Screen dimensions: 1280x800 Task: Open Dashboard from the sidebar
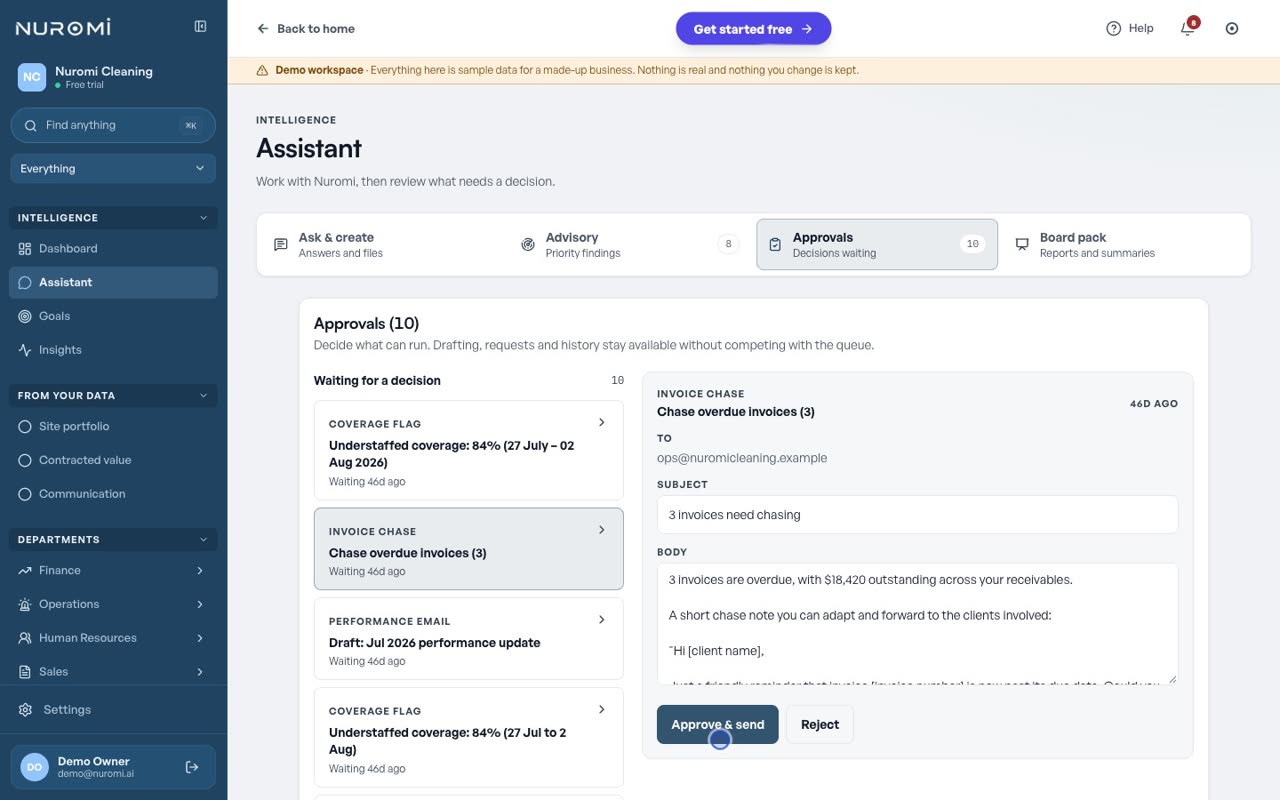113,248
